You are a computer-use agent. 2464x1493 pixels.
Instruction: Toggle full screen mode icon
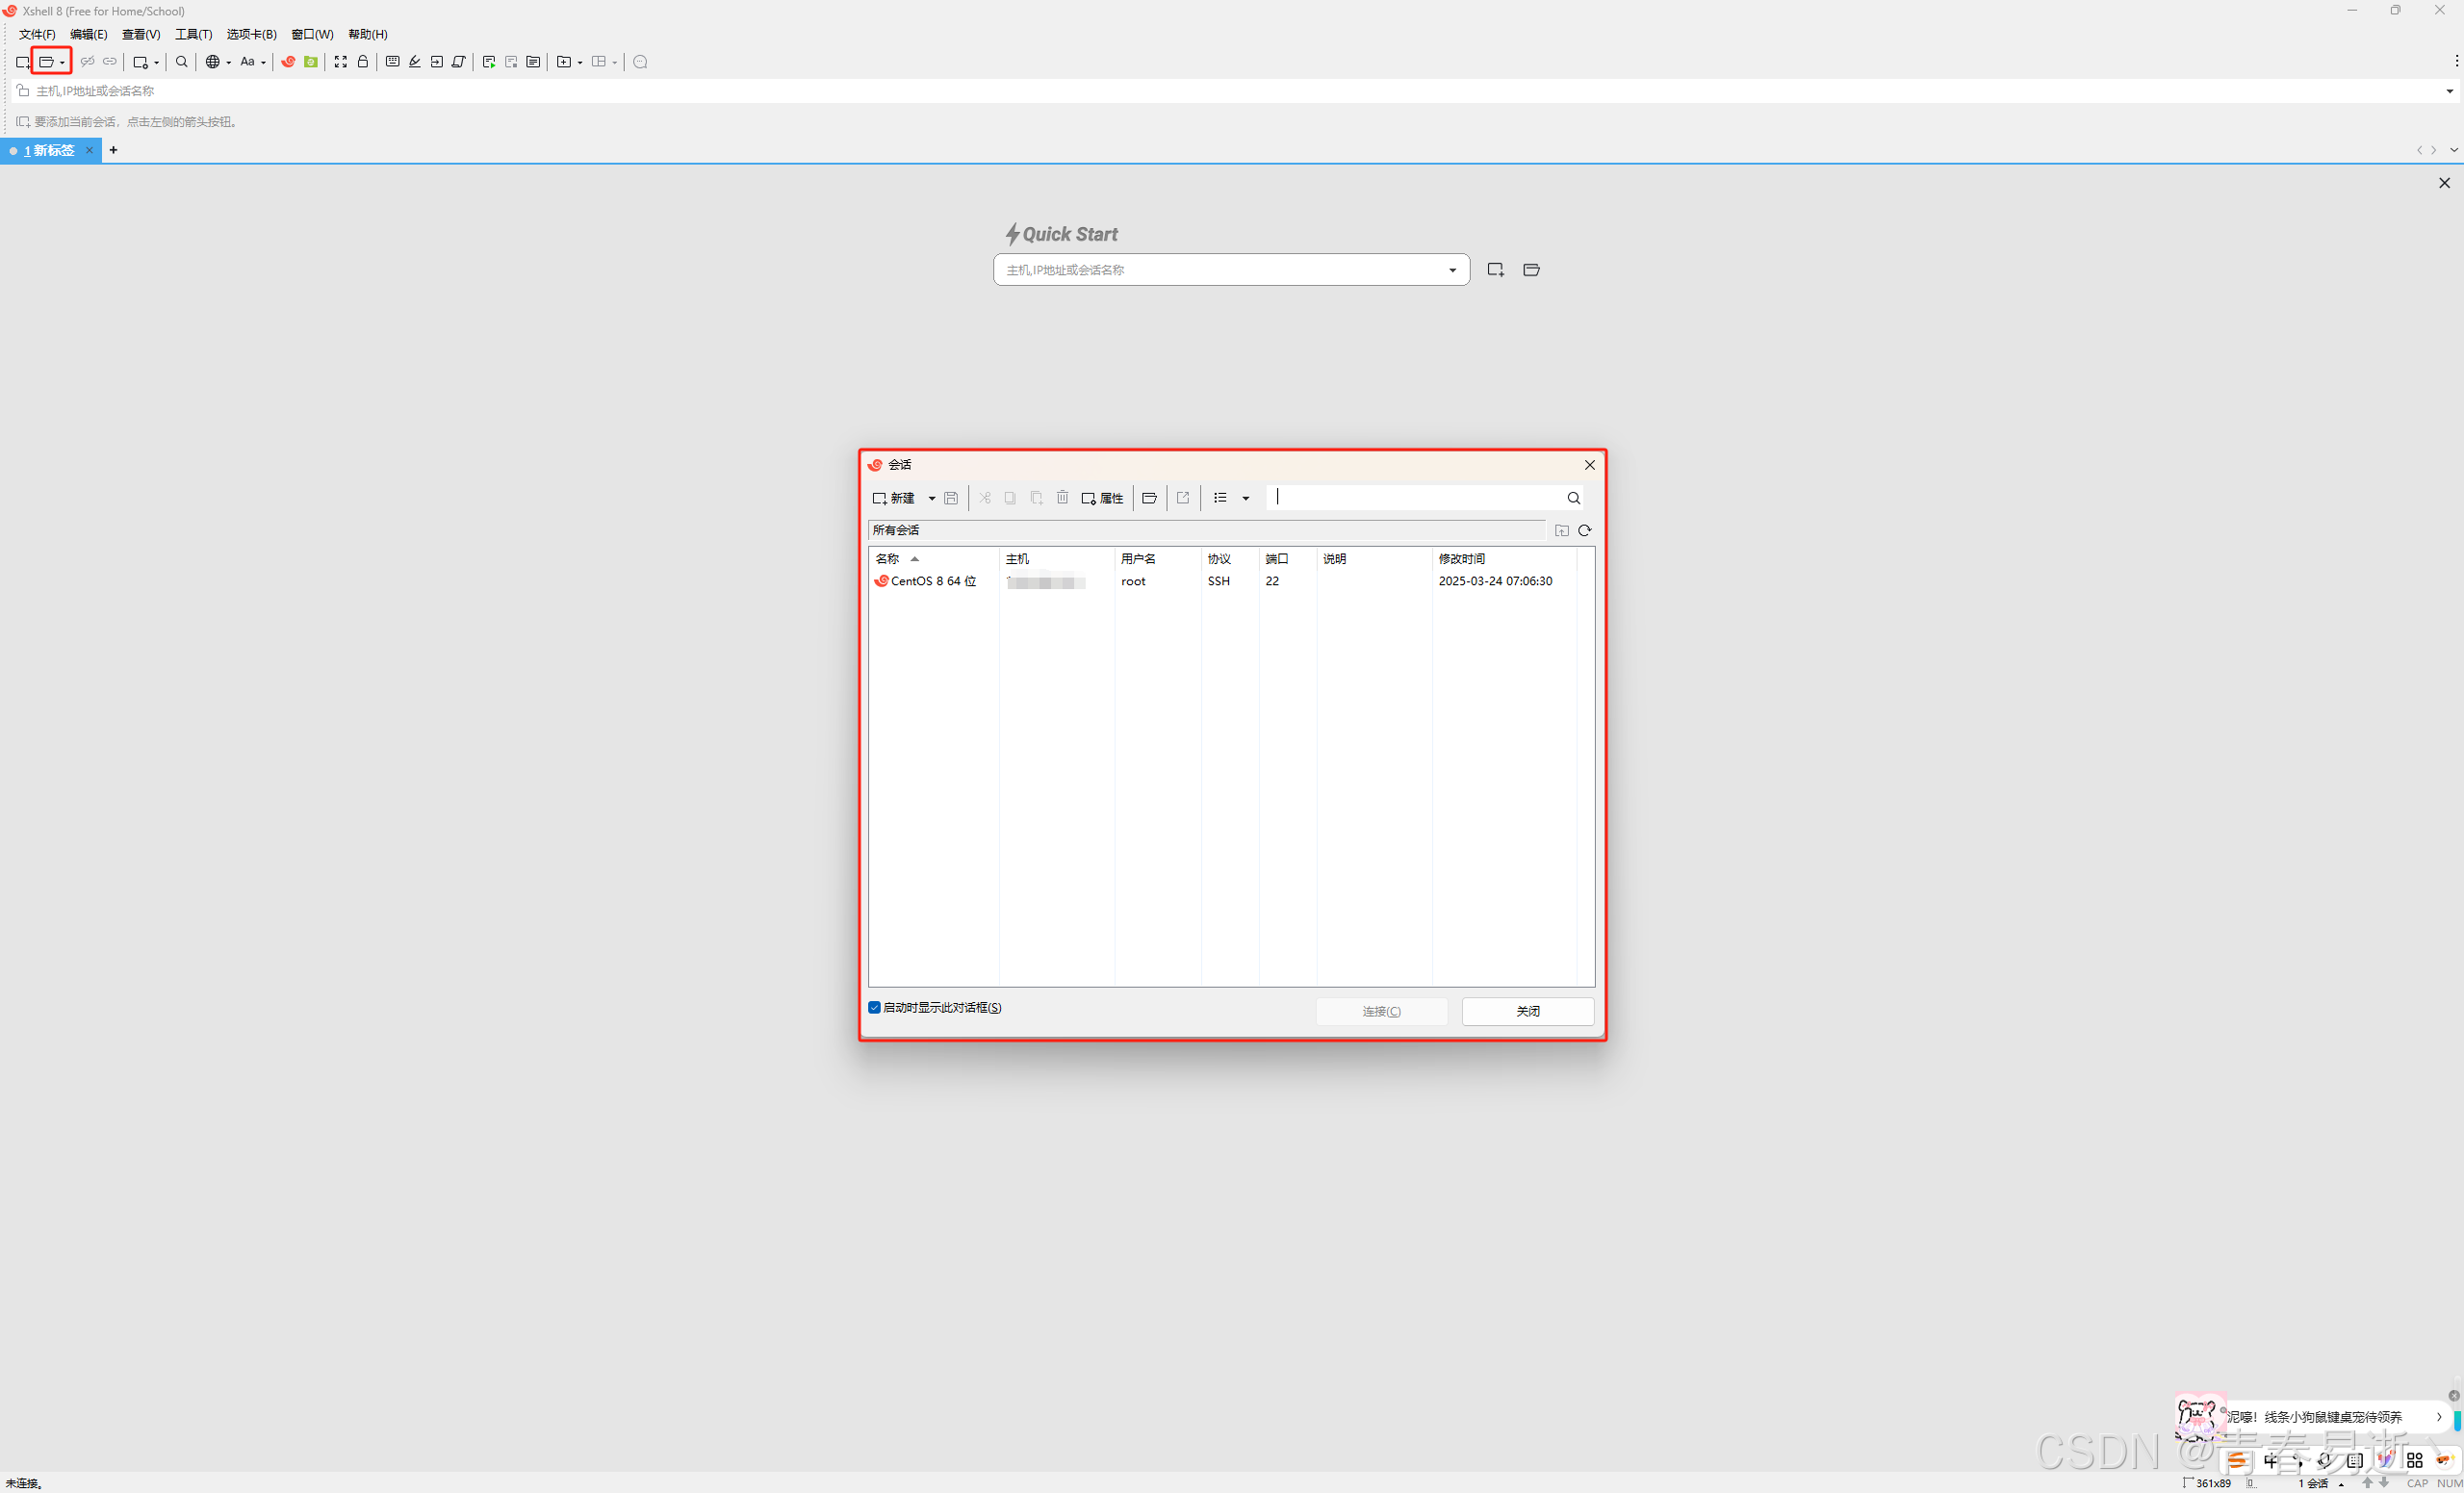click(340, 62)
